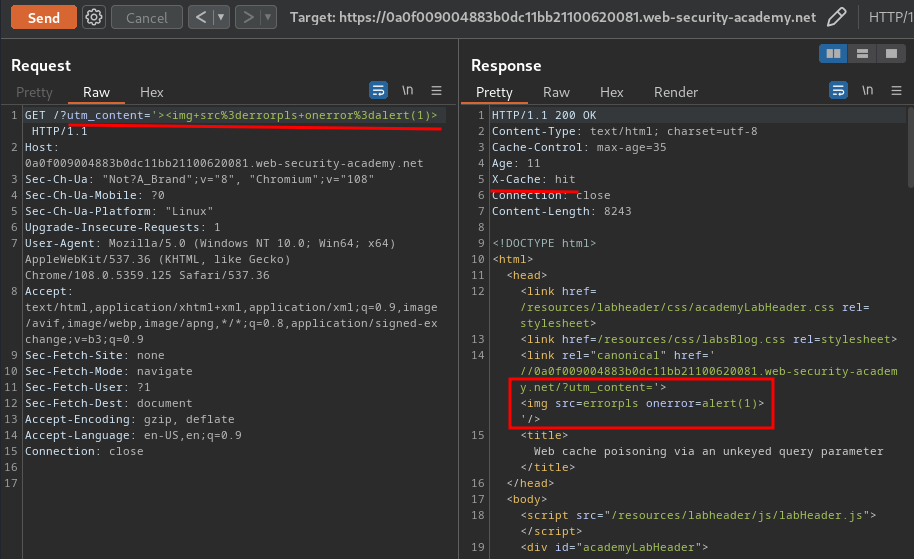The width and height of the screenshot is (914, 559).
Task: Open the forward history dropdown arrow
Action: (x=268, y=17)
